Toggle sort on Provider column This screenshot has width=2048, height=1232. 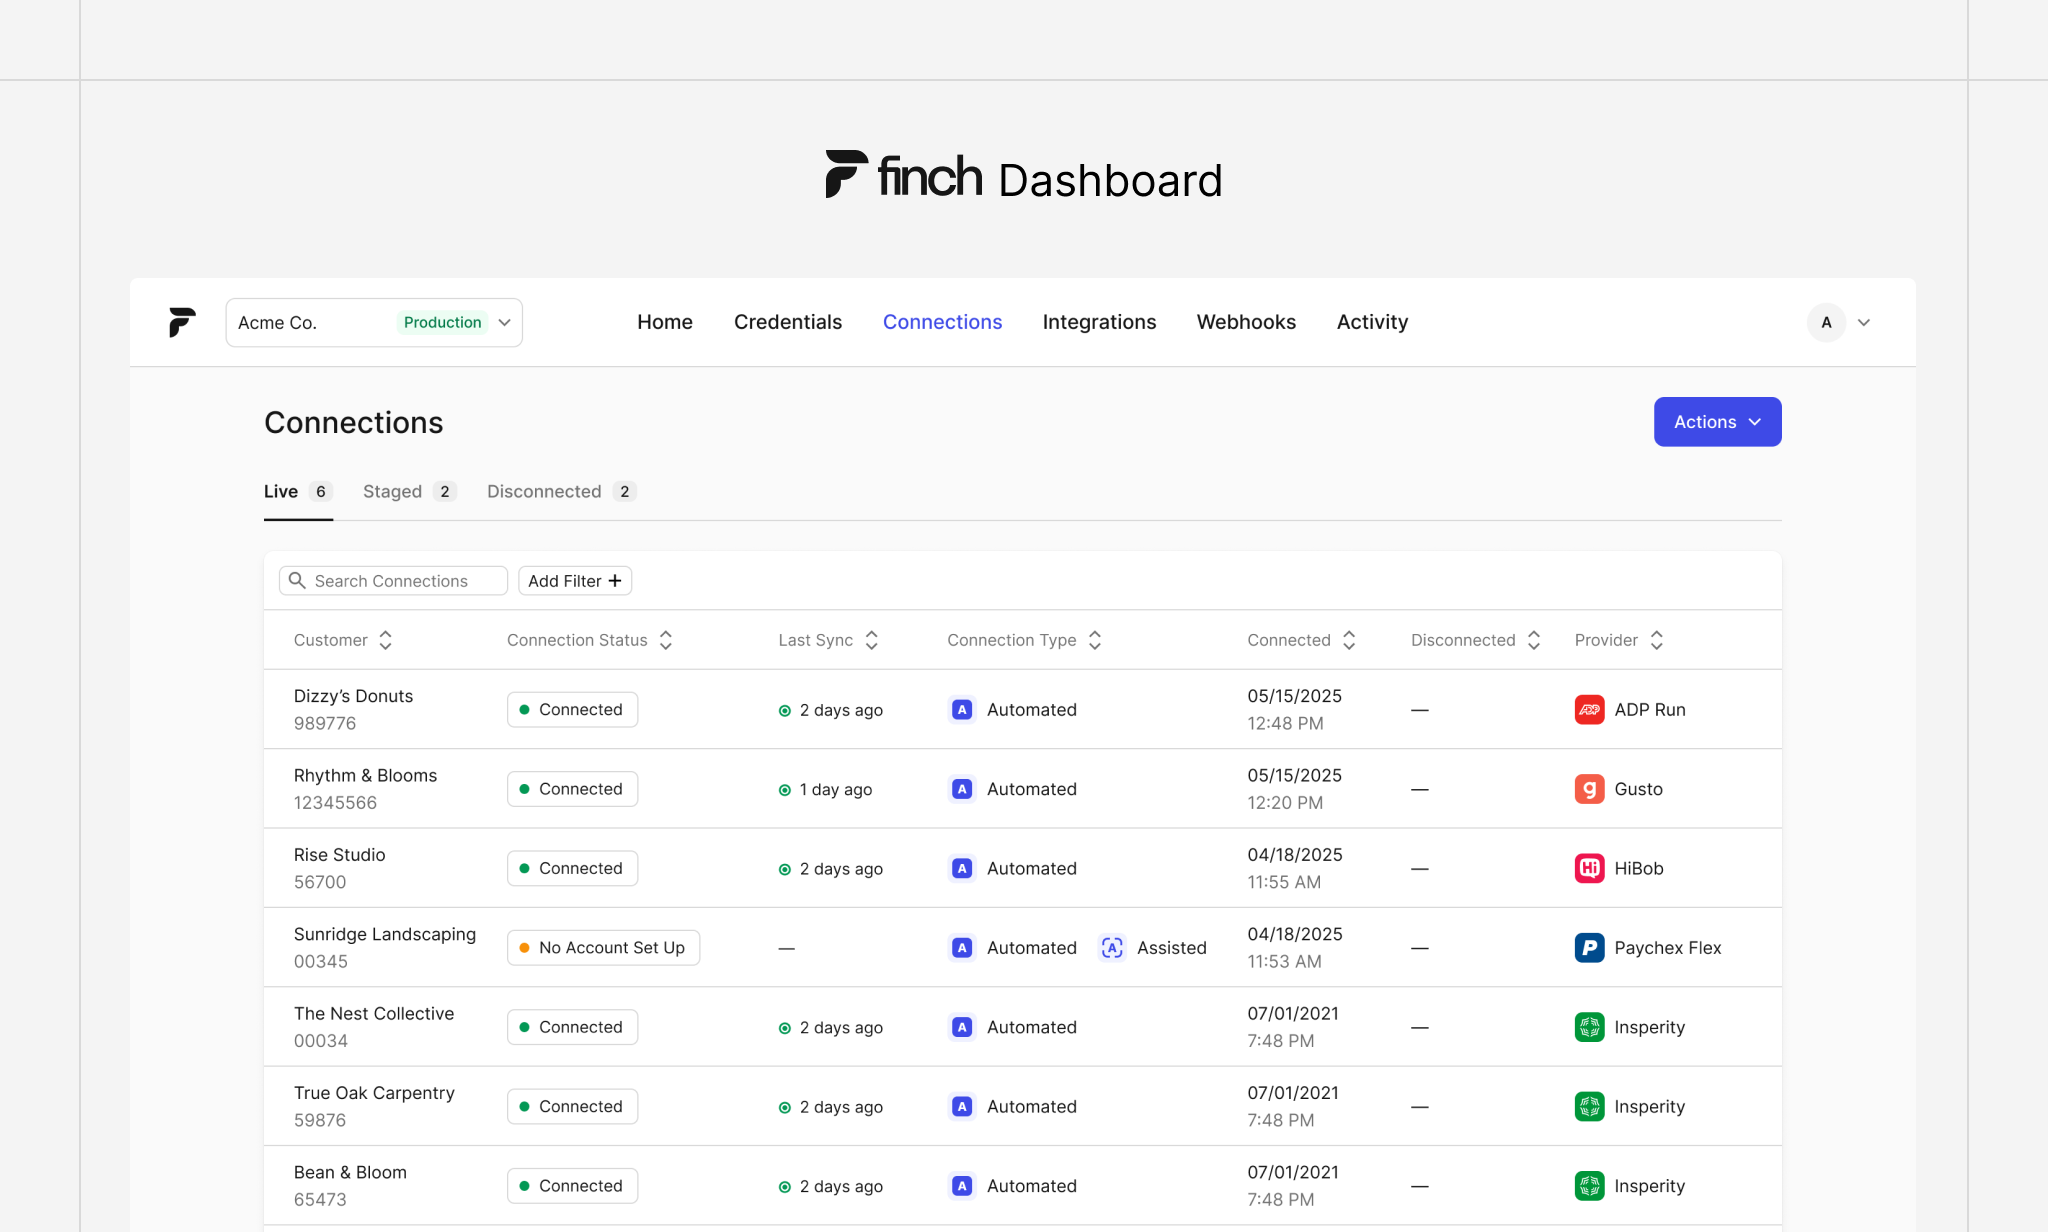tap(1656, 640)
